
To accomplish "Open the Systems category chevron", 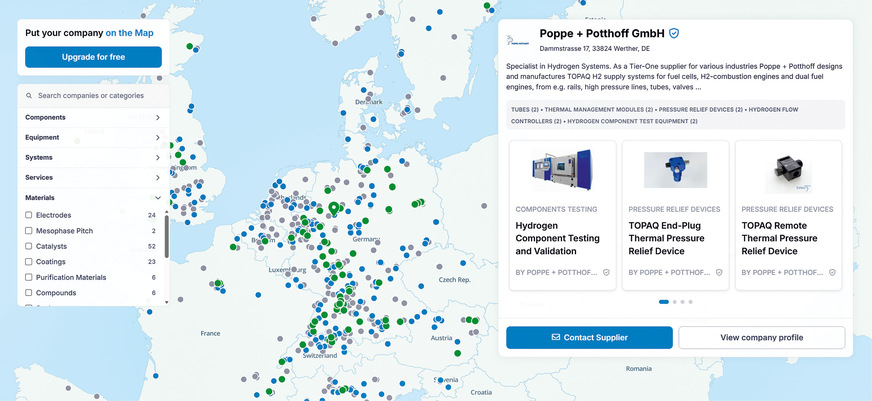I will click(158, 157).
